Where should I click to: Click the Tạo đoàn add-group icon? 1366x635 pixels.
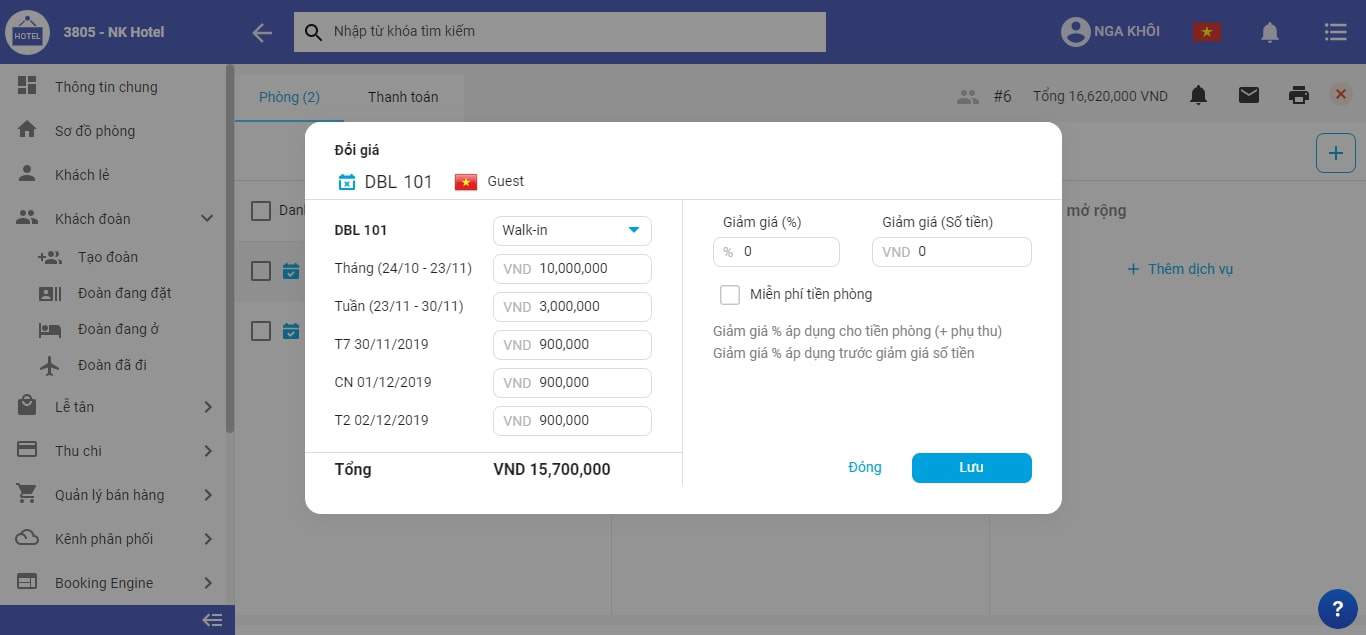(x=50, y=257)
